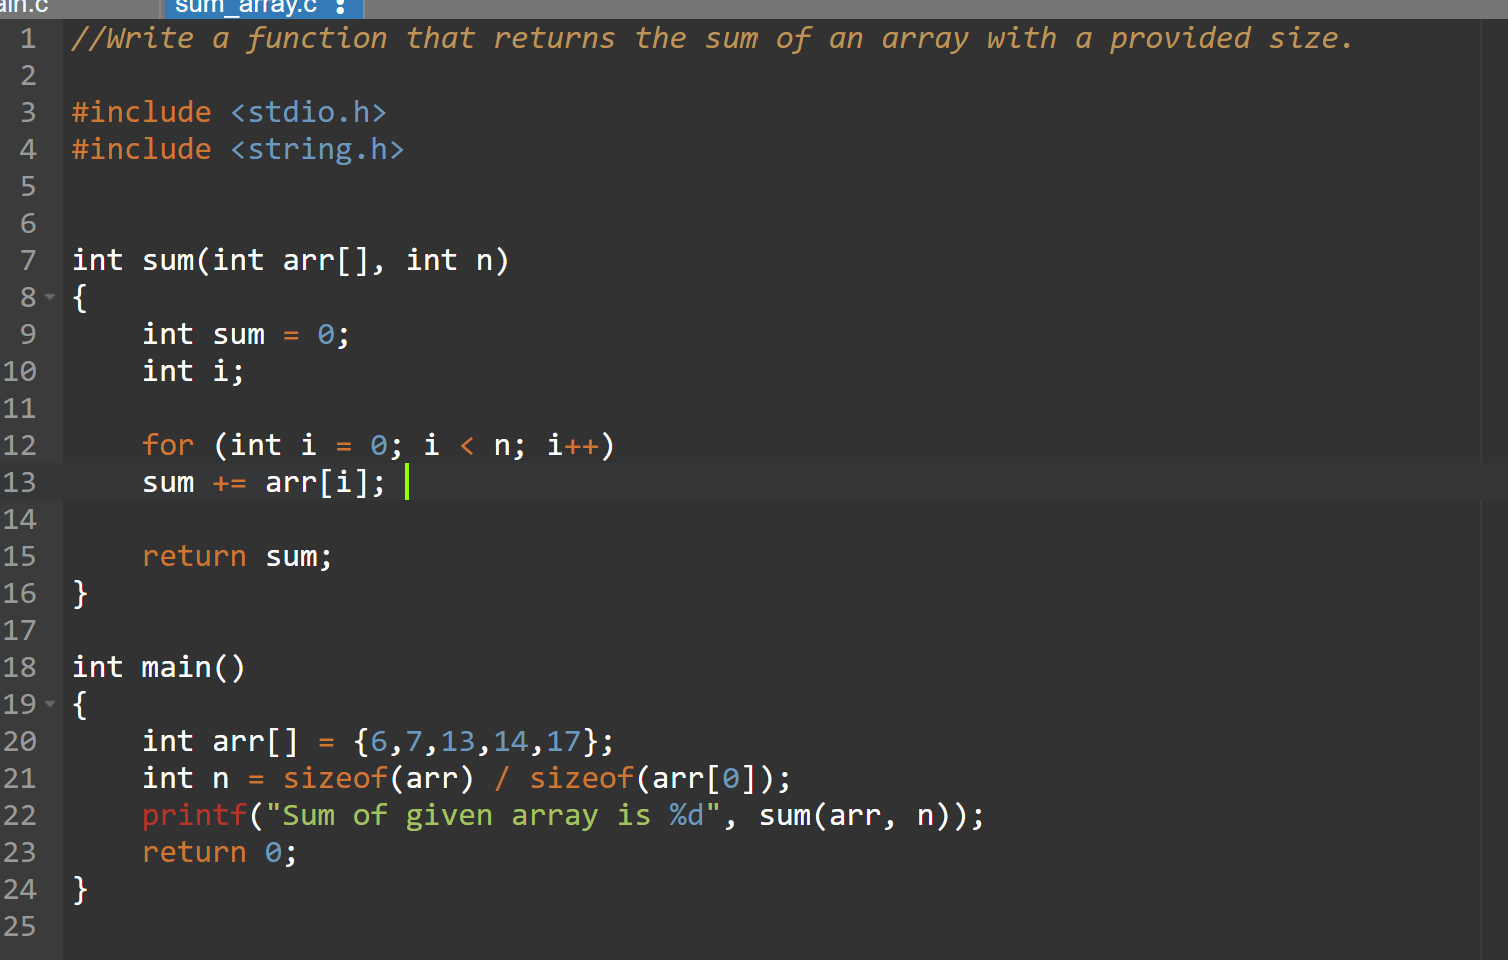1508x960 pixels.
Task: Collapse the main function body fold arrow
Action: (x=51, y=704)
